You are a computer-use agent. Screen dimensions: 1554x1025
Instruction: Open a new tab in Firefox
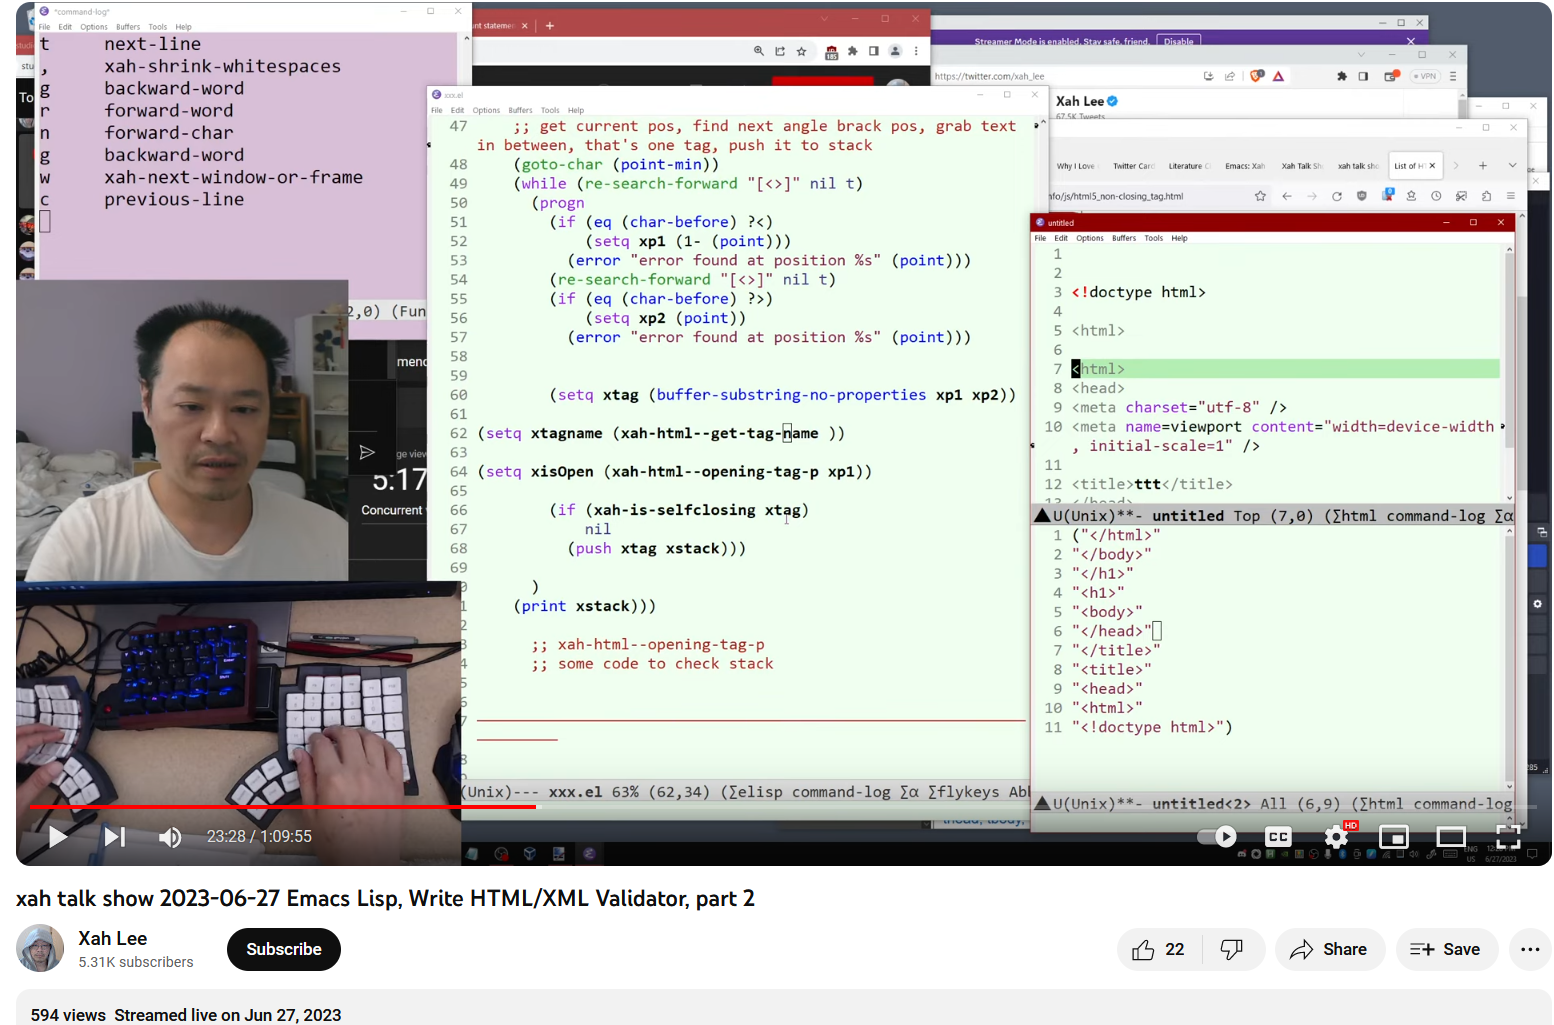[x=1483, y=166]
